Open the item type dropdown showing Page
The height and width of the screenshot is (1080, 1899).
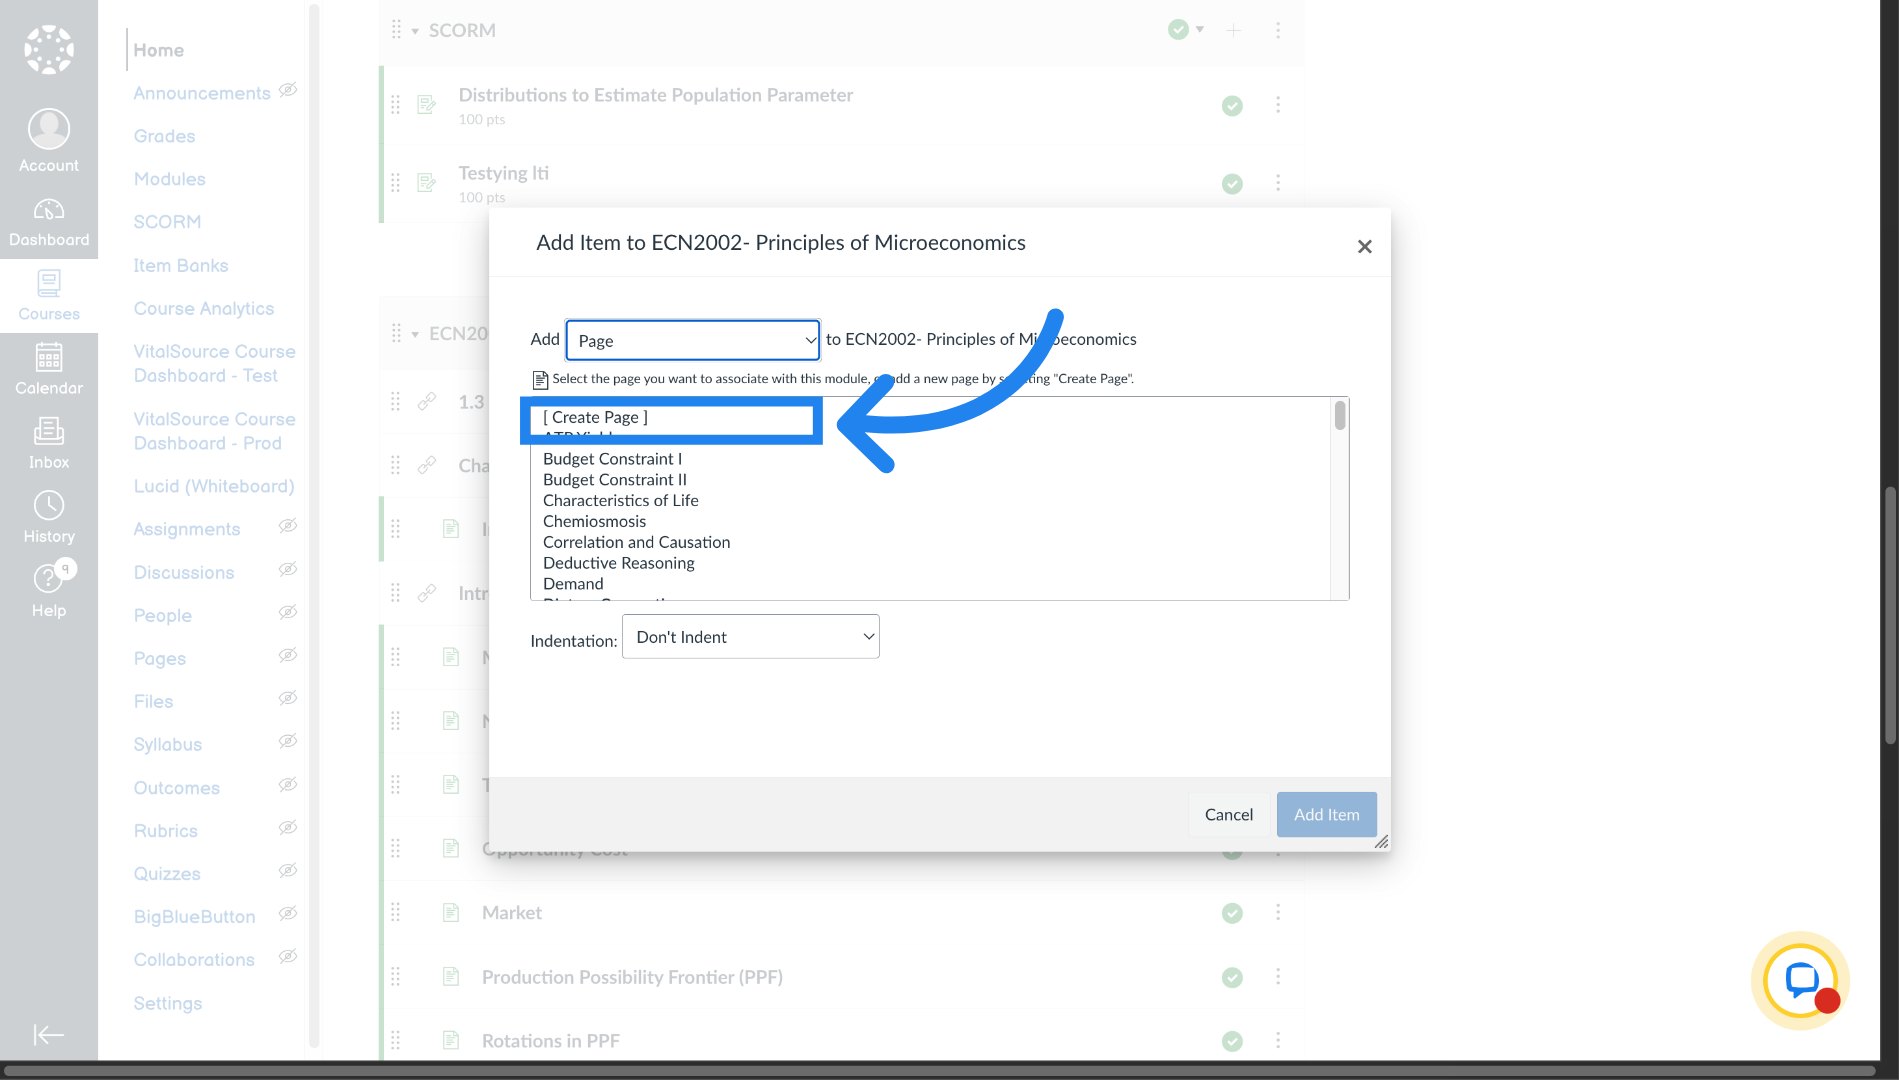point(693,340)
